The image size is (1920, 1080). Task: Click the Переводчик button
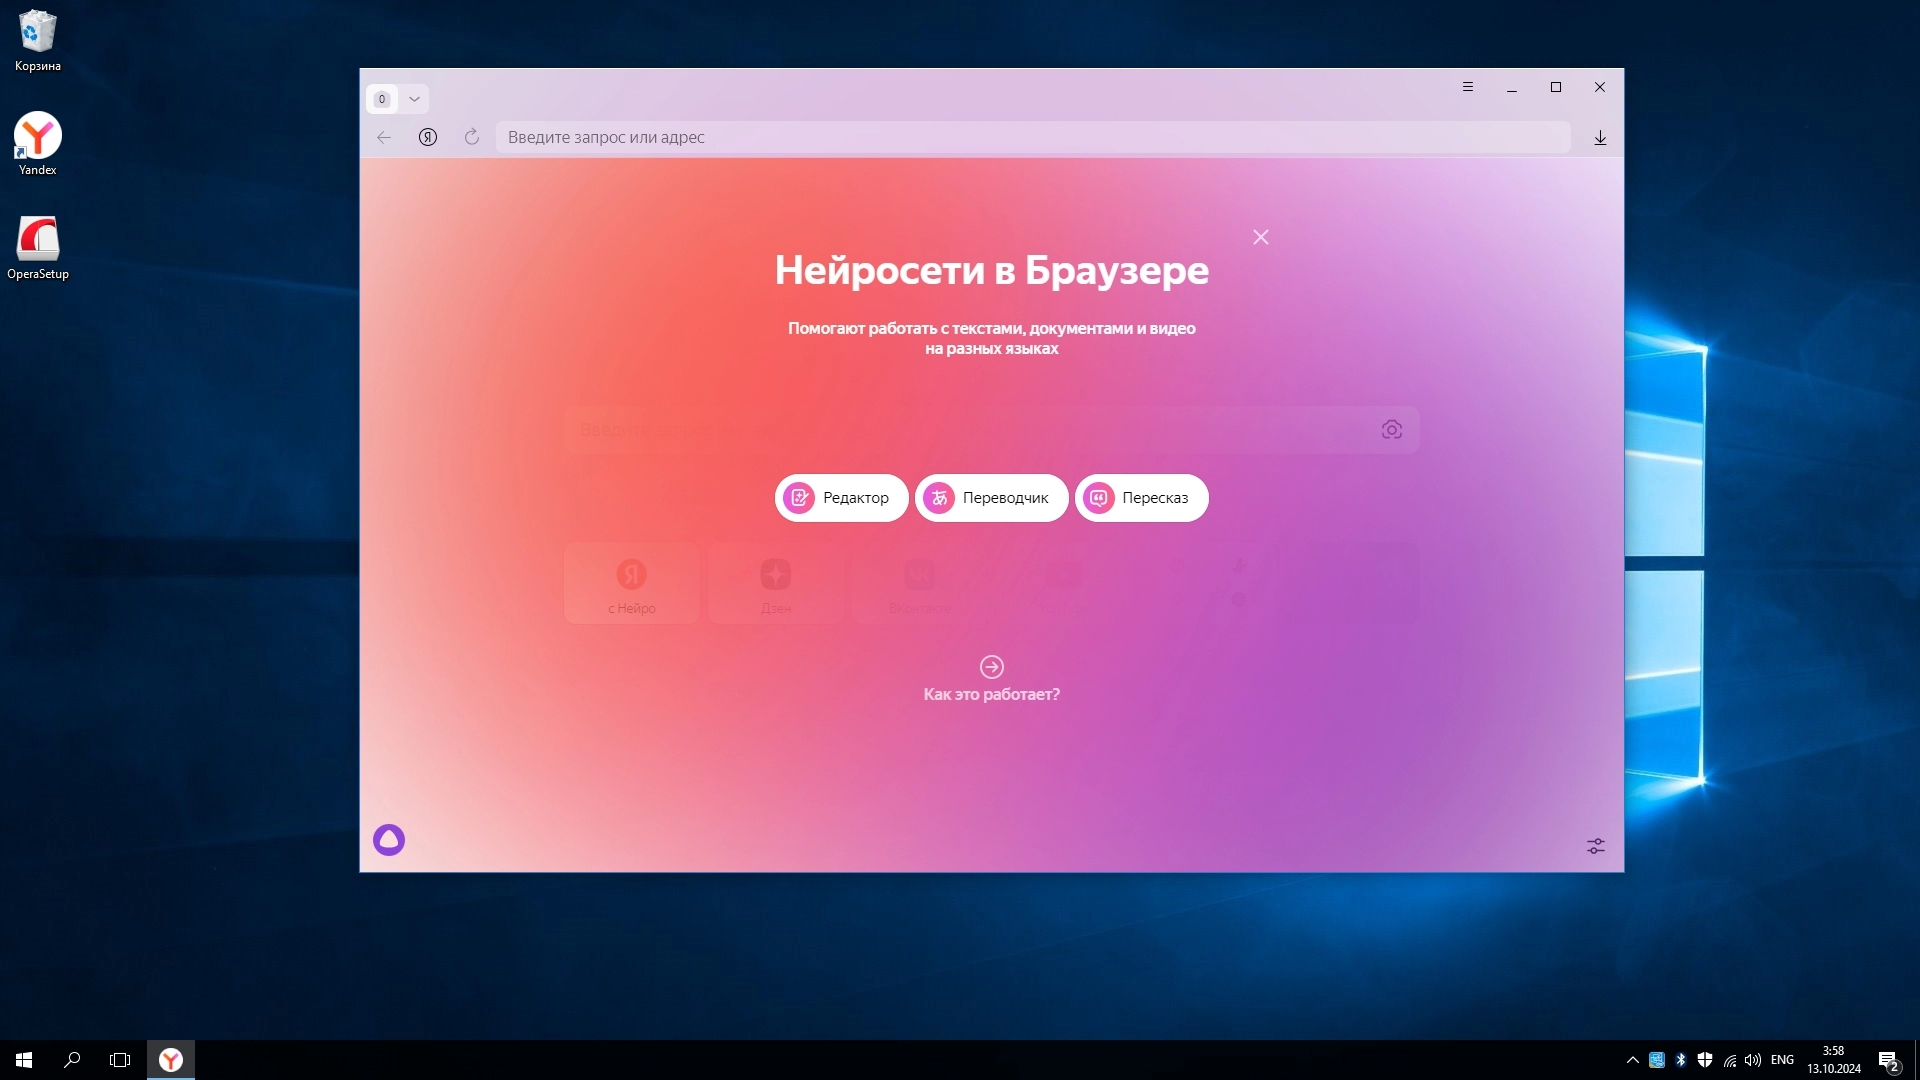coord(991,498)
